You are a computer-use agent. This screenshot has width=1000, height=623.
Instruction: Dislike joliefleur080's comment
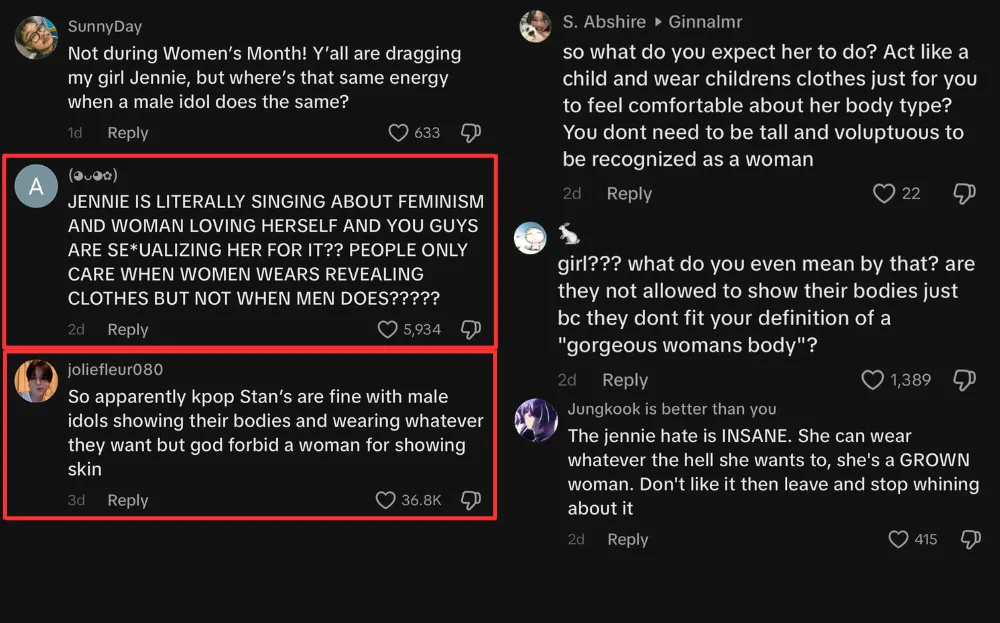pos(471,500)
